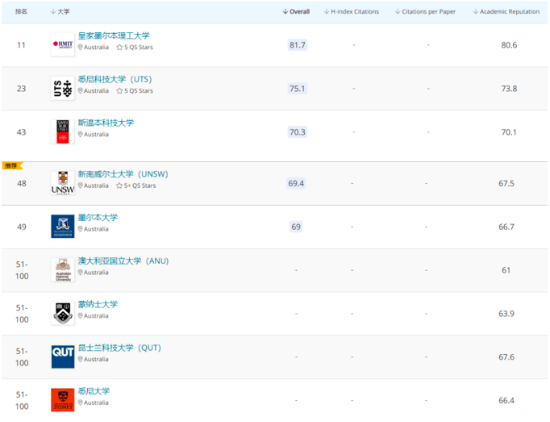The image size is (550, 422).
Task: Click the Australia location under UNSW
Action: tap(93, 186)
